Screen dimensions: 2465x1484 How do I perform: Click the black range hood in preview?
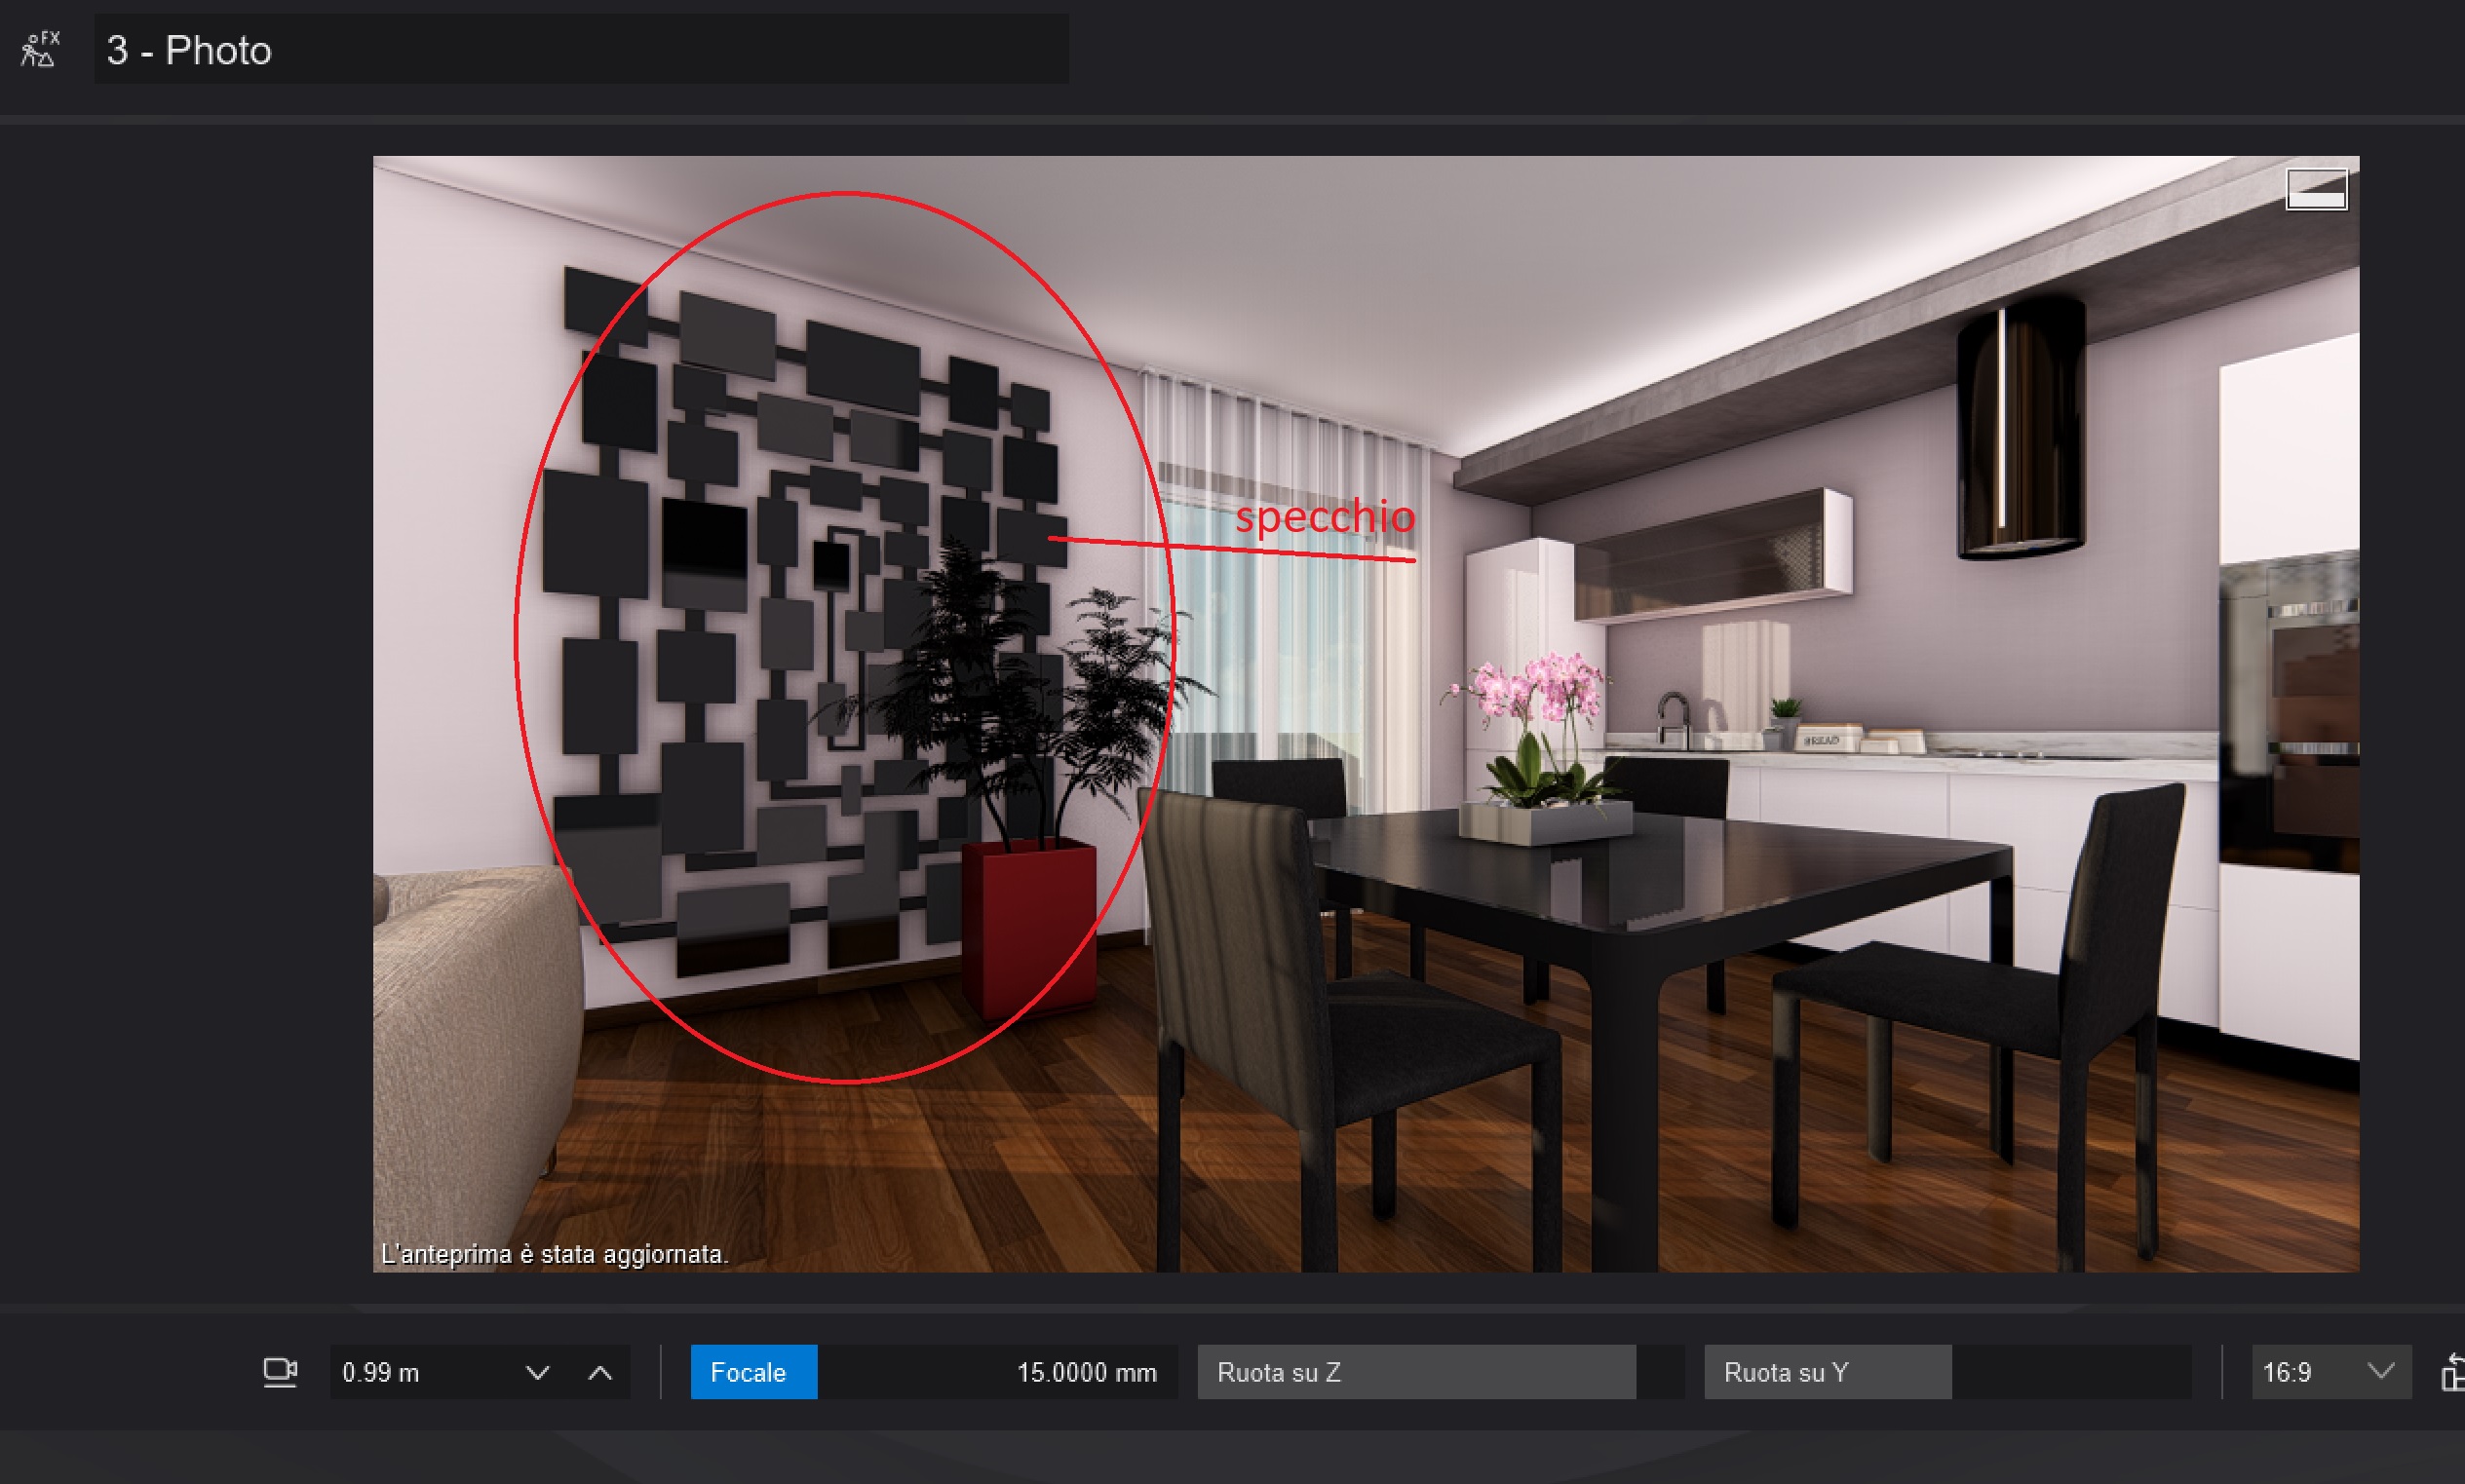(x=2022, y=429)
